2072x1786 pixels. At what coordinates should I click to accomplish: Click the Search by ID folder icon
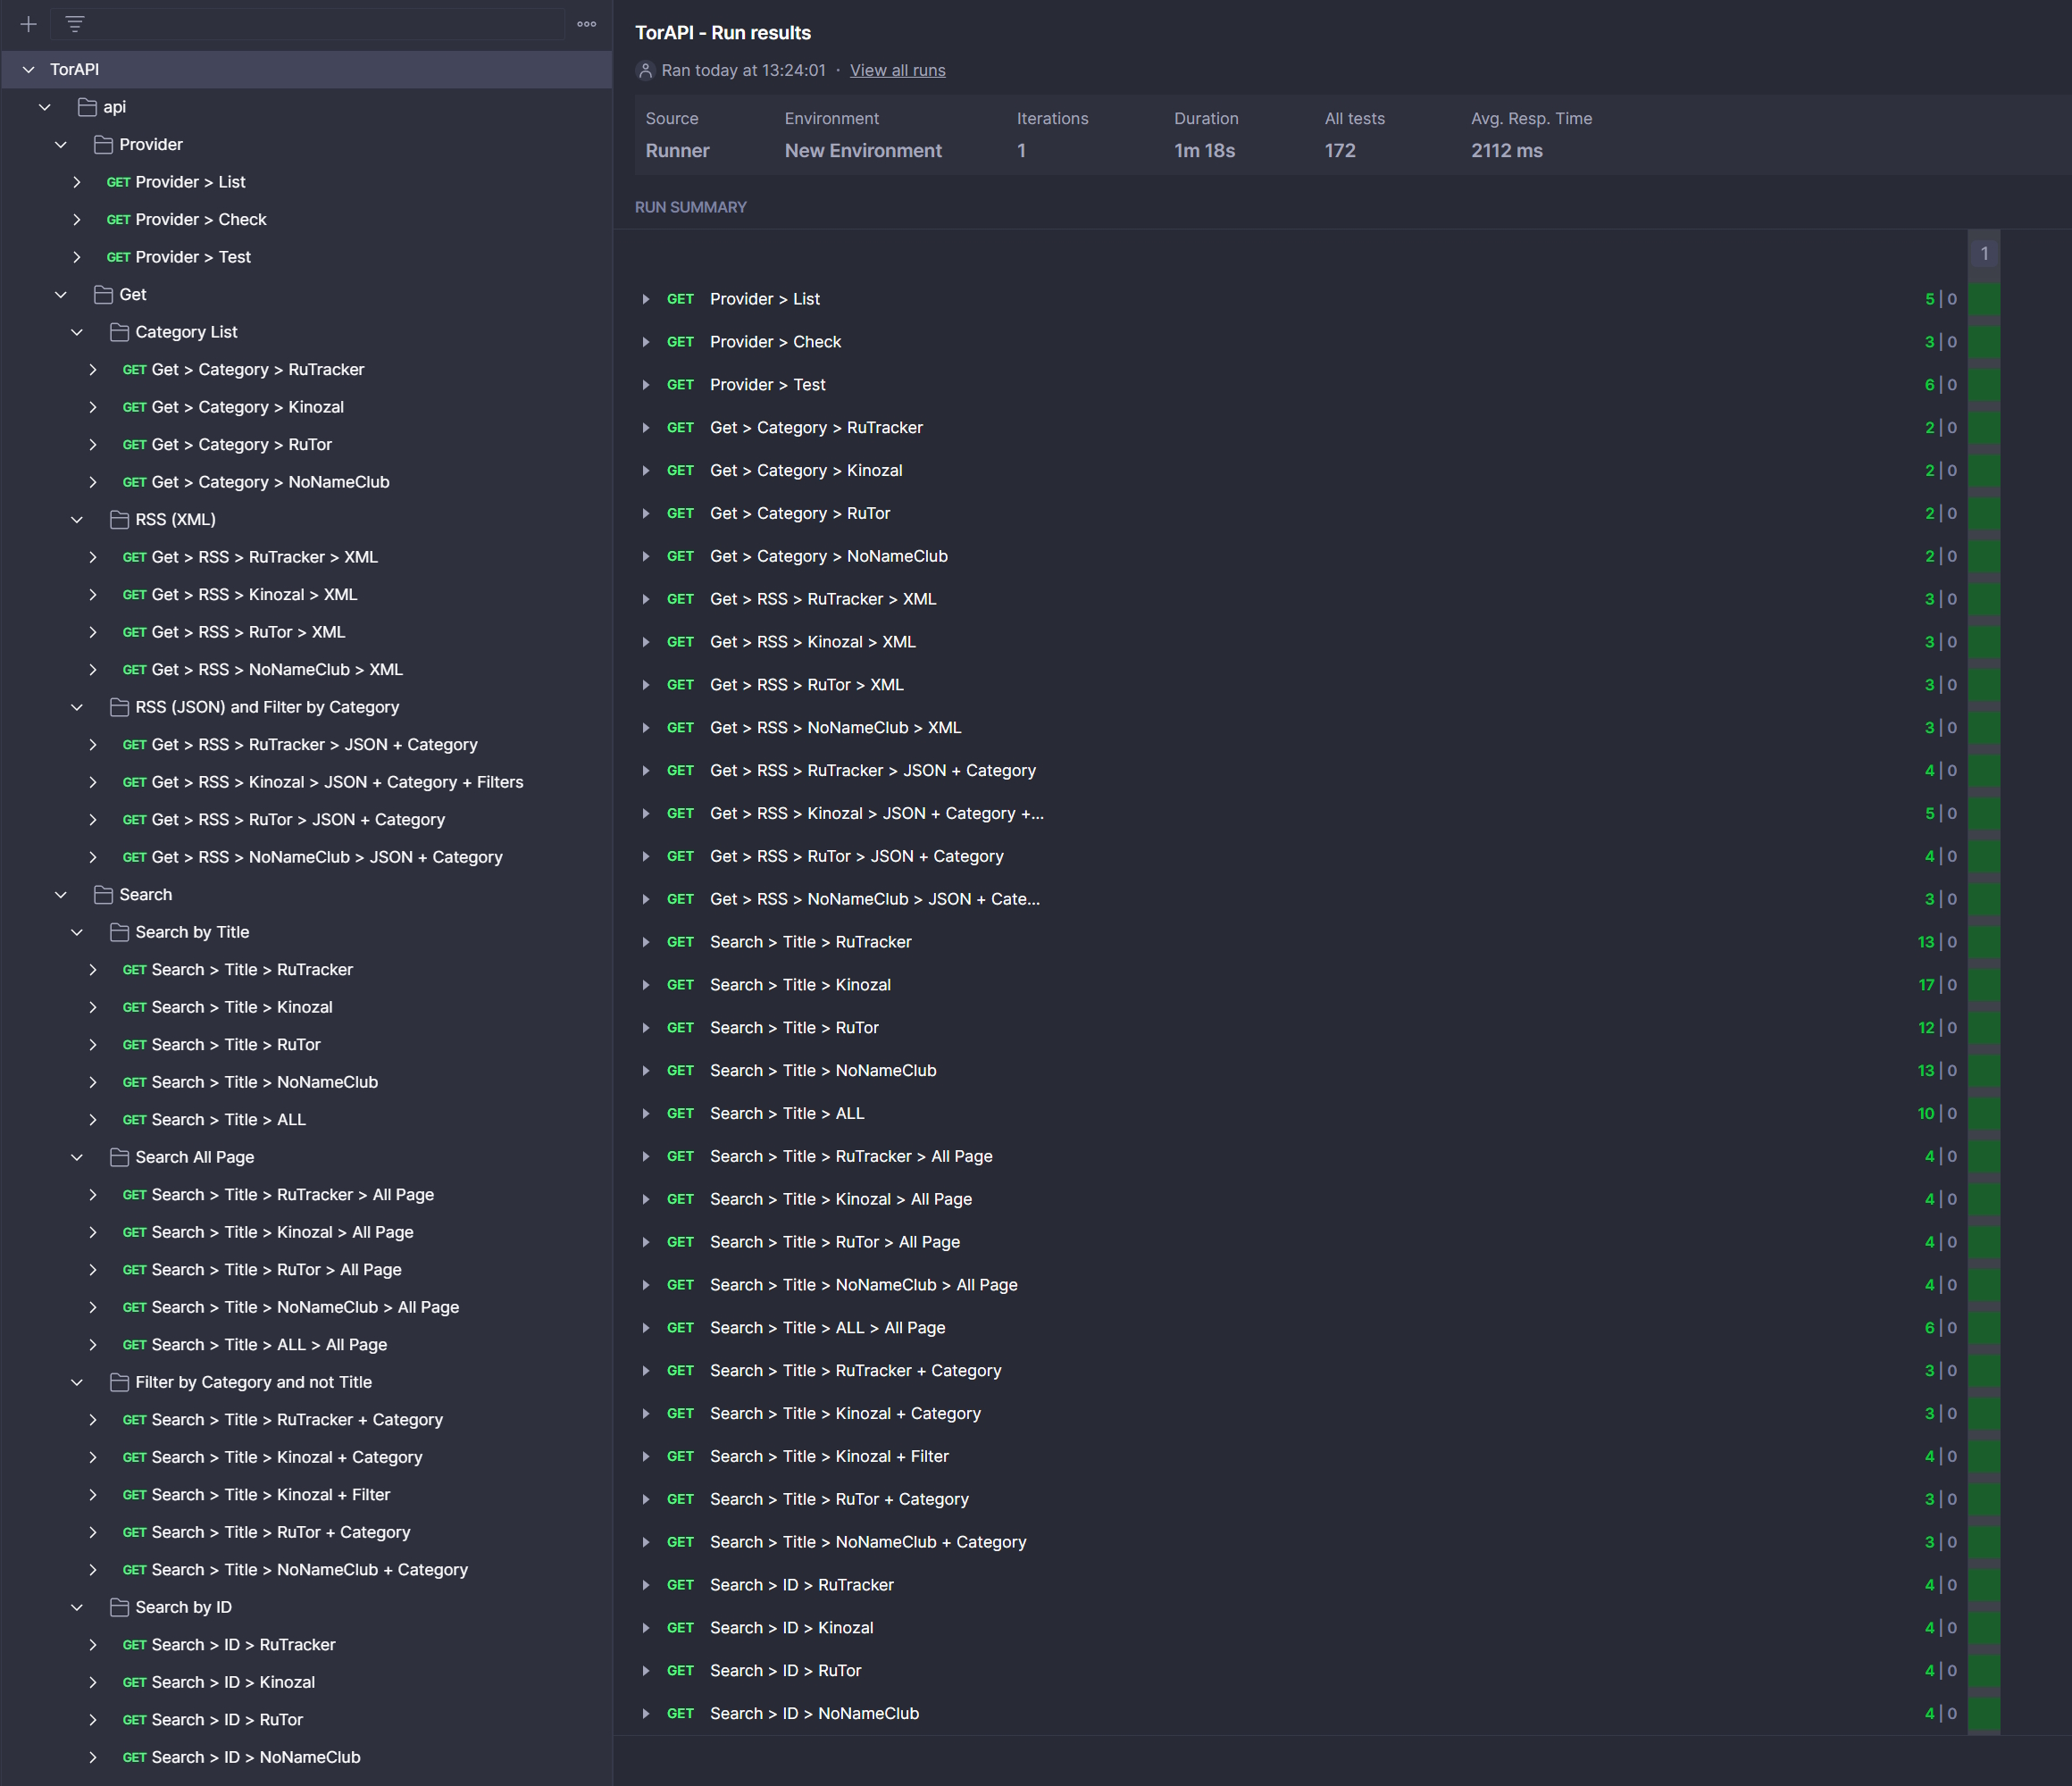(119, 1607)
